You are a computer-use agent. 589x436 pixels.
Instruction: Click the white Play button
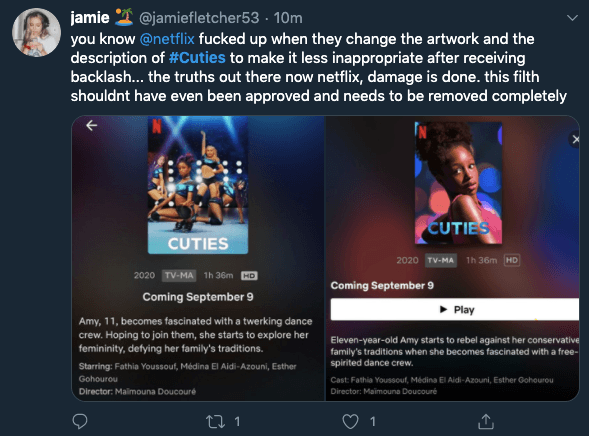point(455,309)
